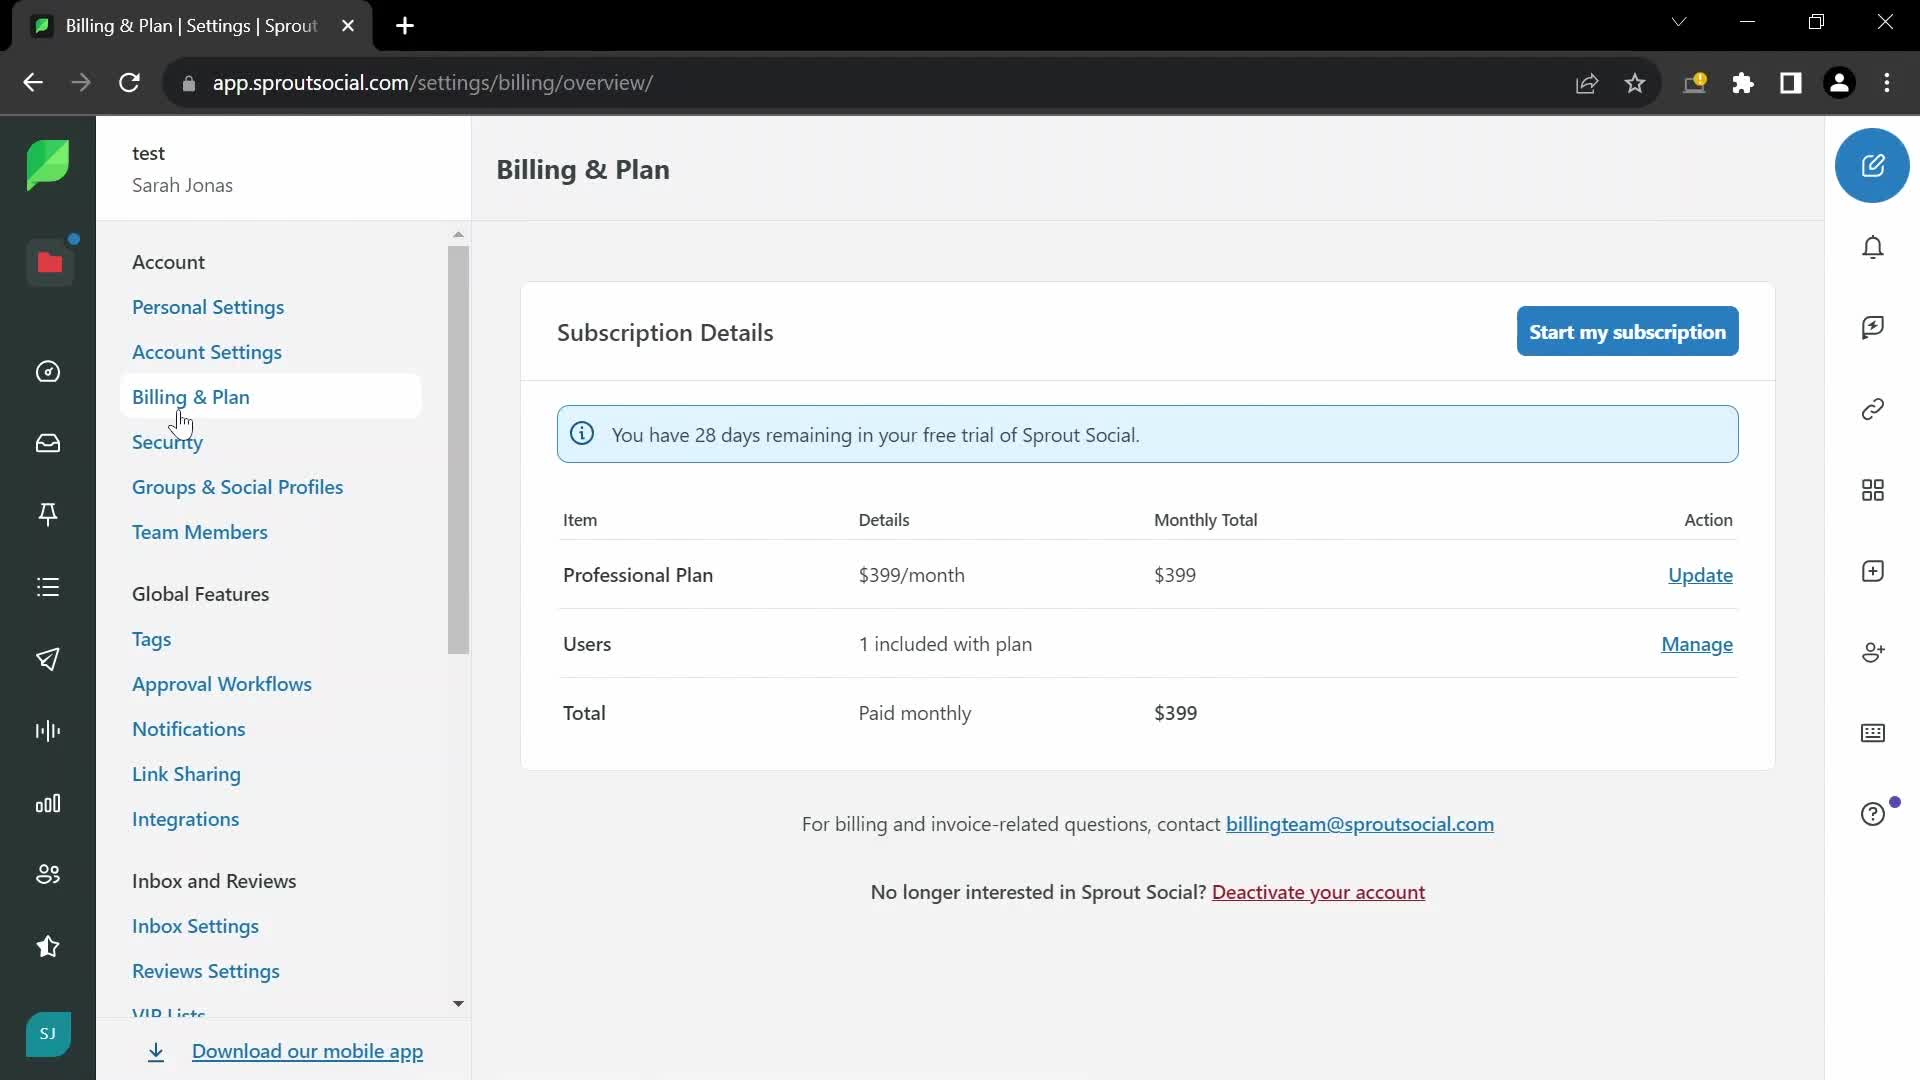Screen dimensions: 1920x1080
Task: Click the Compose/edit icon top right
Action: tap(1874, 165)
